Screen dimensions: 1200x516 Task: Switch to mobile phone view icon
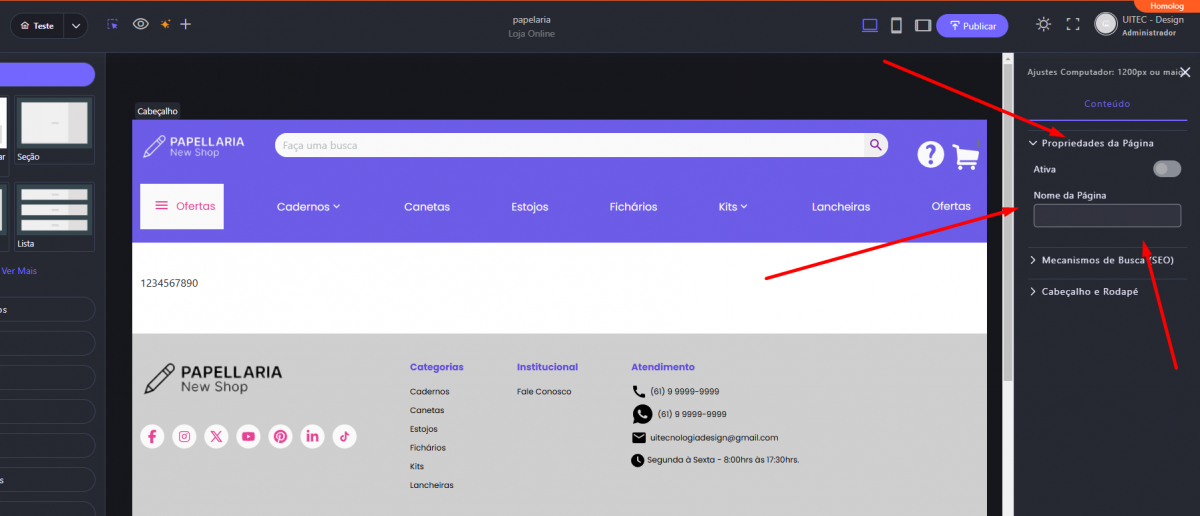click(897, 25)
